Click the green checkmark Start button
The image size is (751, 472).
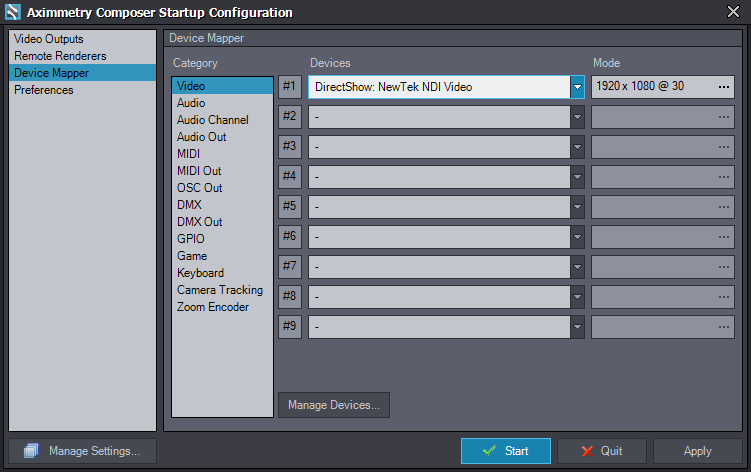[x=505, y=451]
